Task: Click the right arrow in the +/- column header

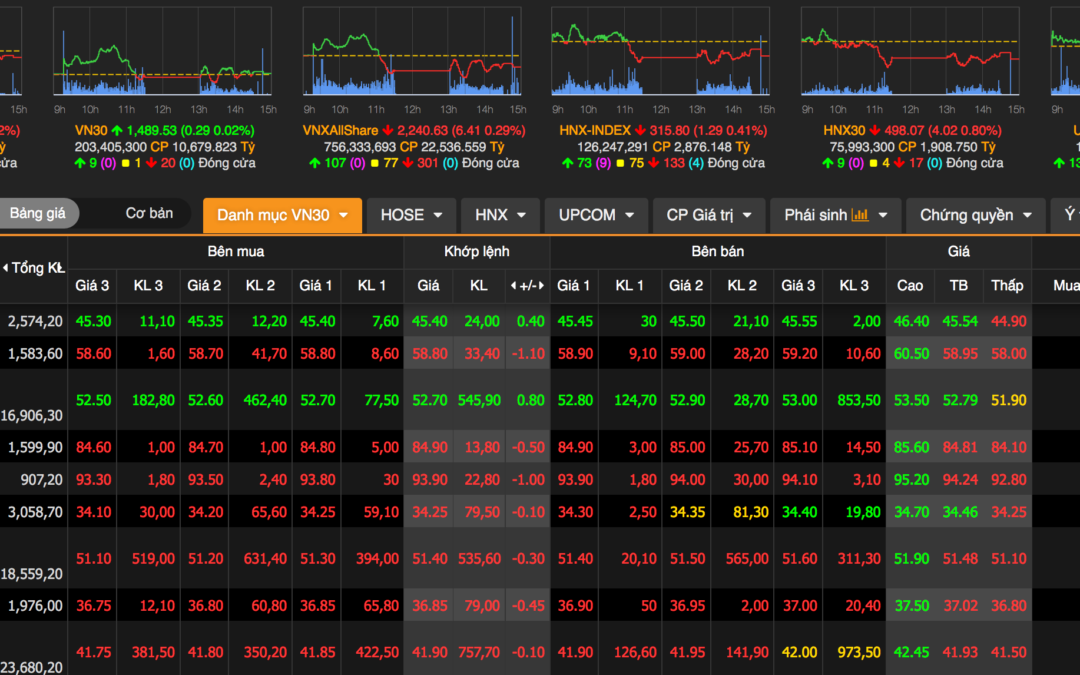Action: click(x=541, y=286)
